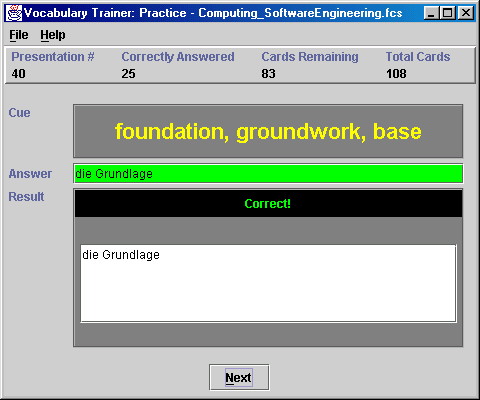This screenshot has width=480, height=400.
Task: Open the File menu
Action: [x=19, y=35]
